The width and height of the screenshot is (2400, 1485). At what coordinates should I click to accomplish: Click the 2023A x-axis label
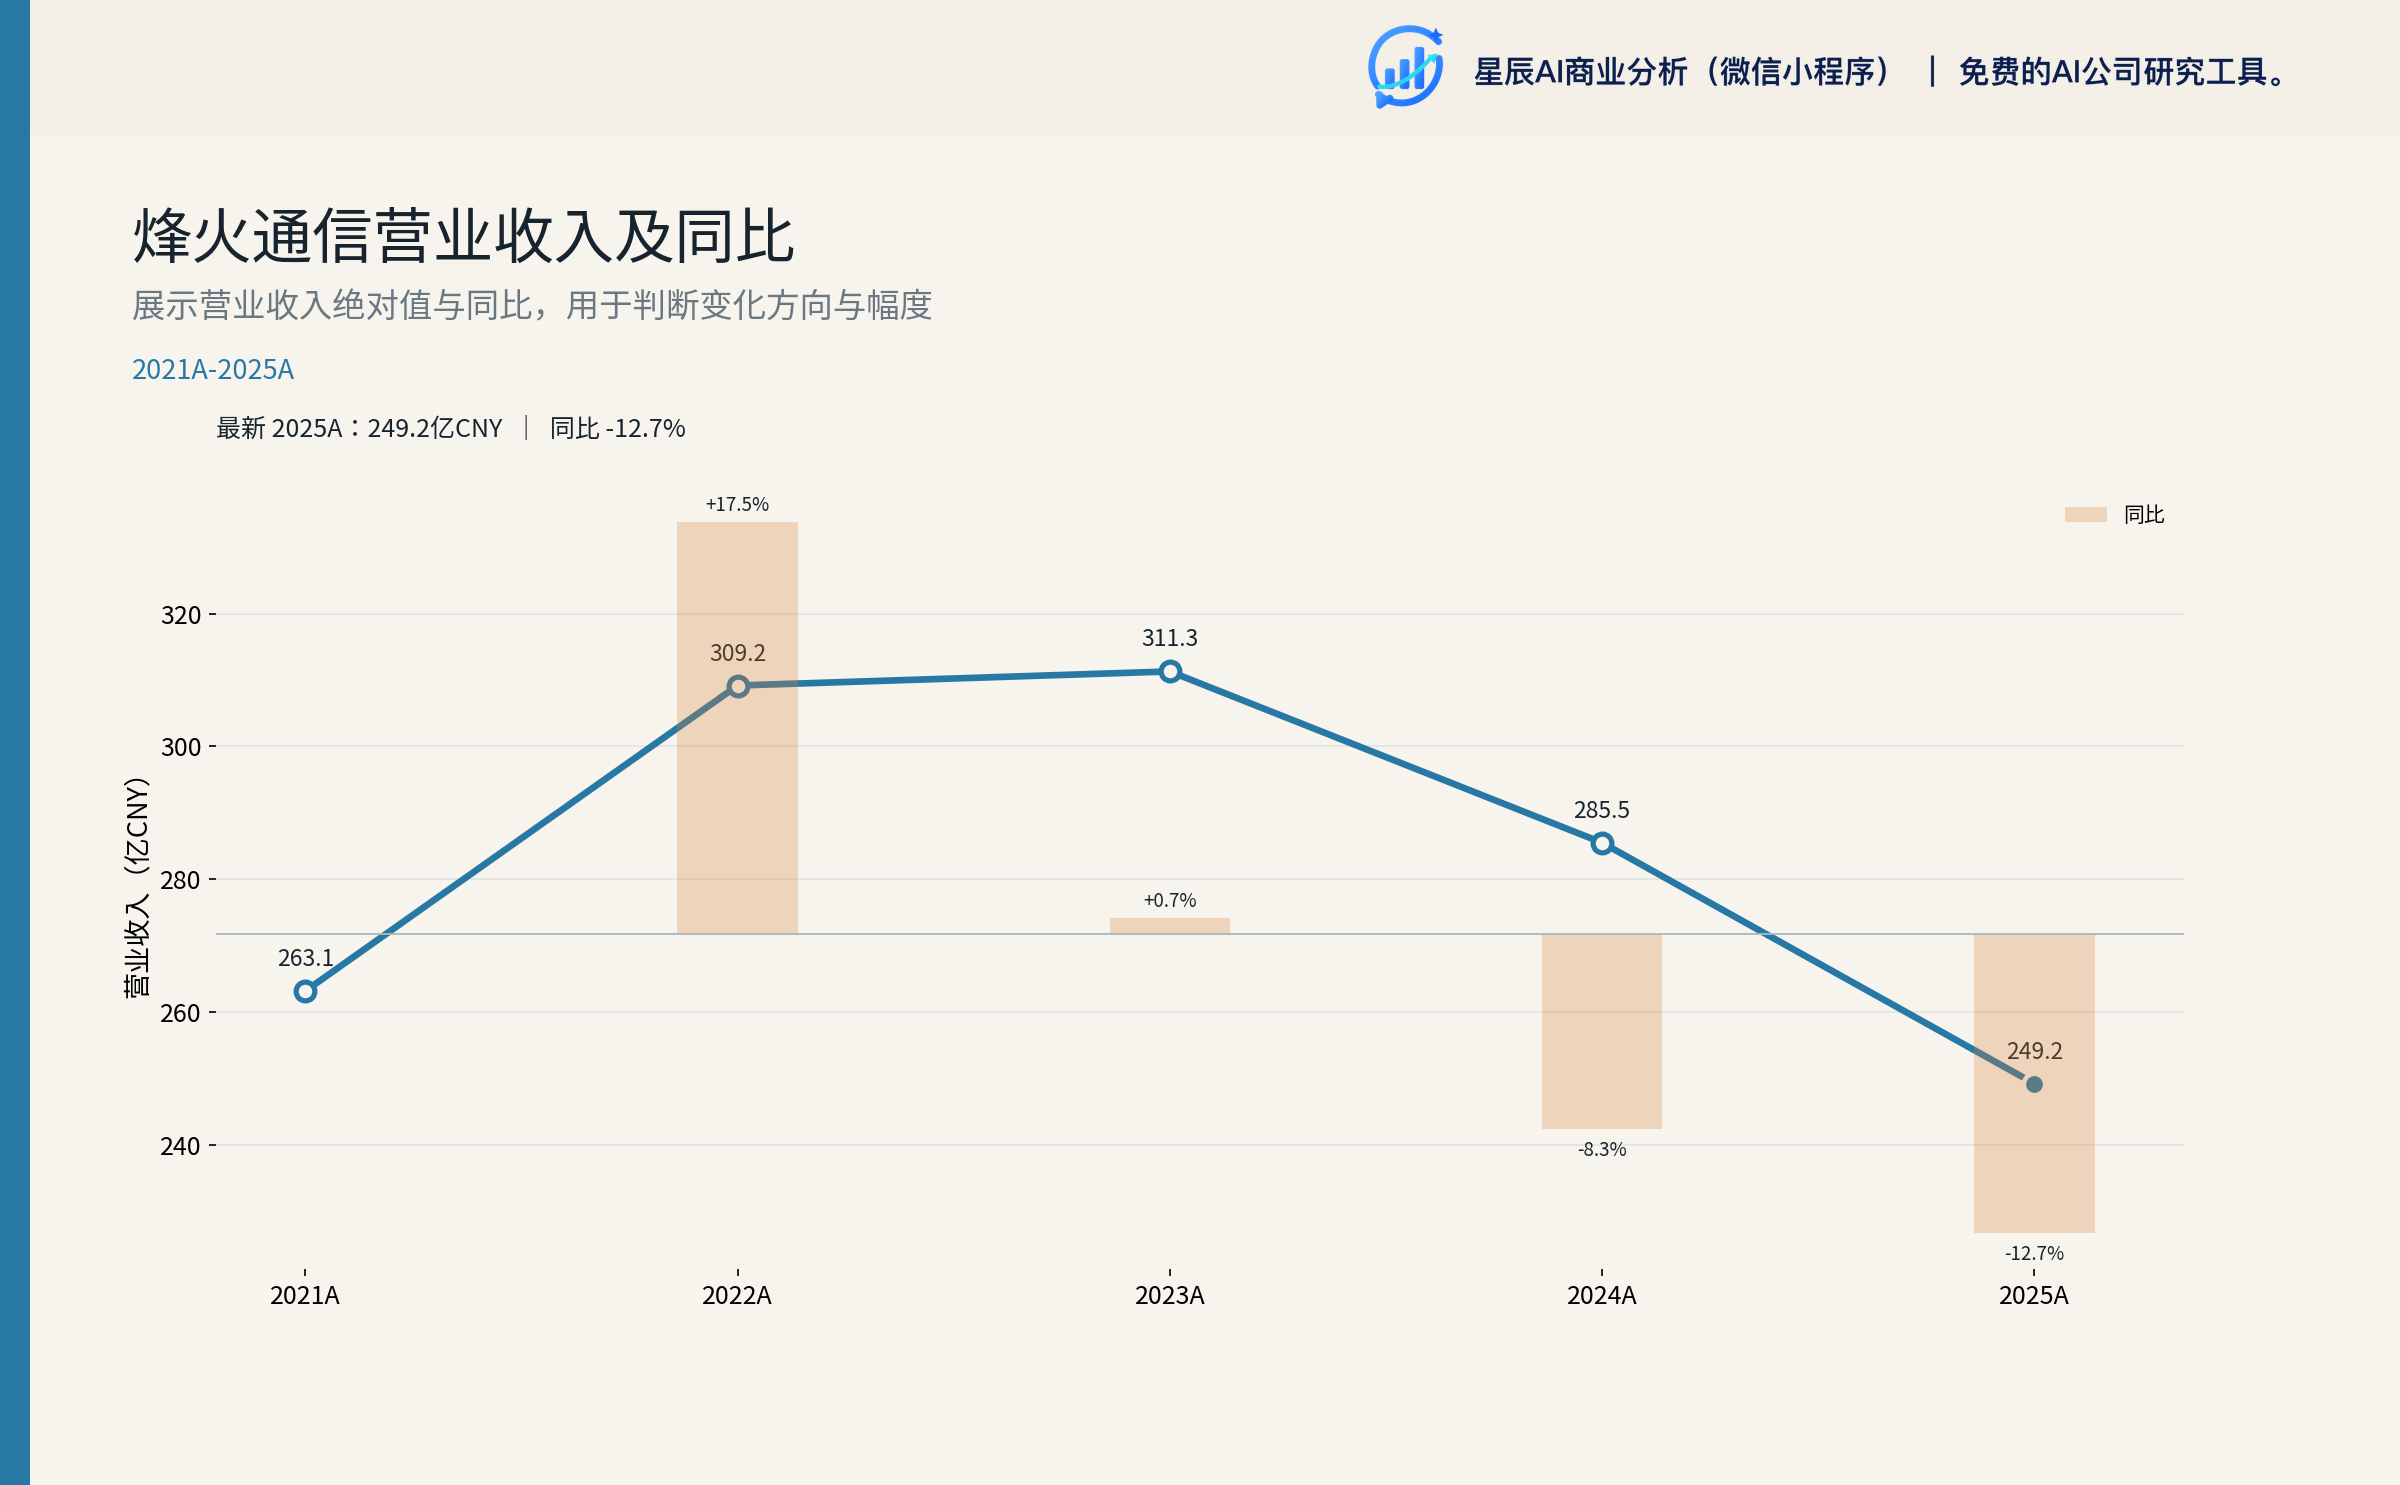point(1170,1295)
